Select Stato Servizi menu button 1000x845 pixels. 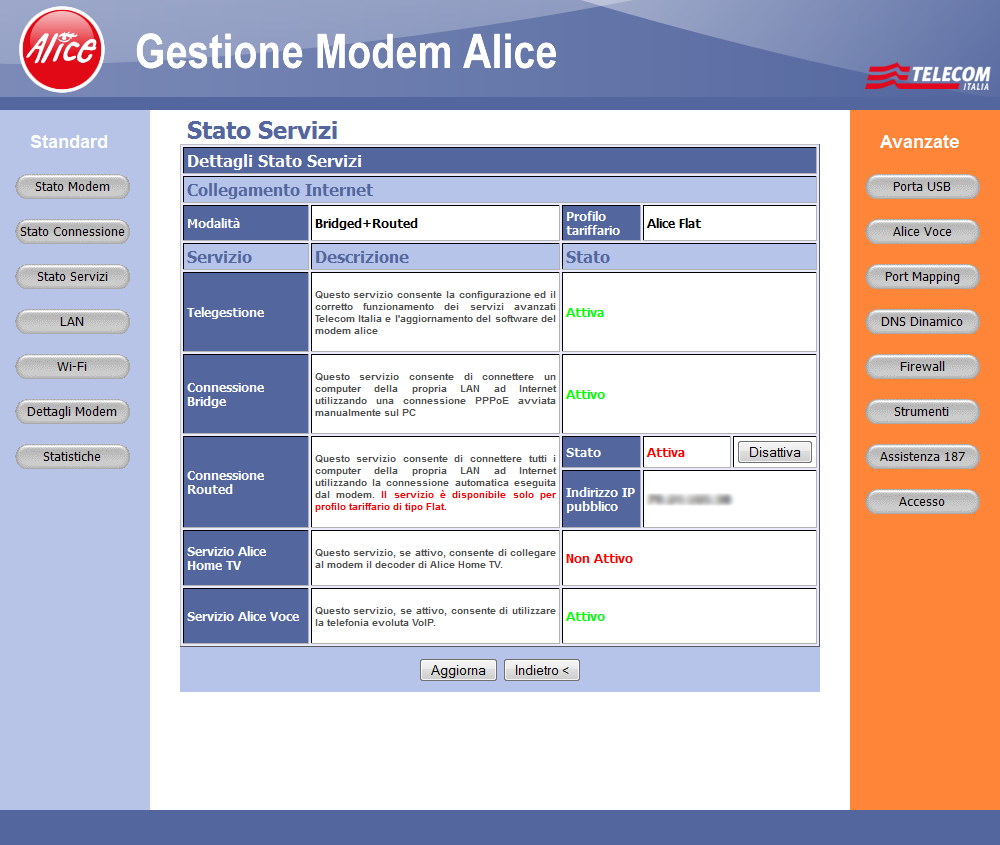[x=72, y=277]
